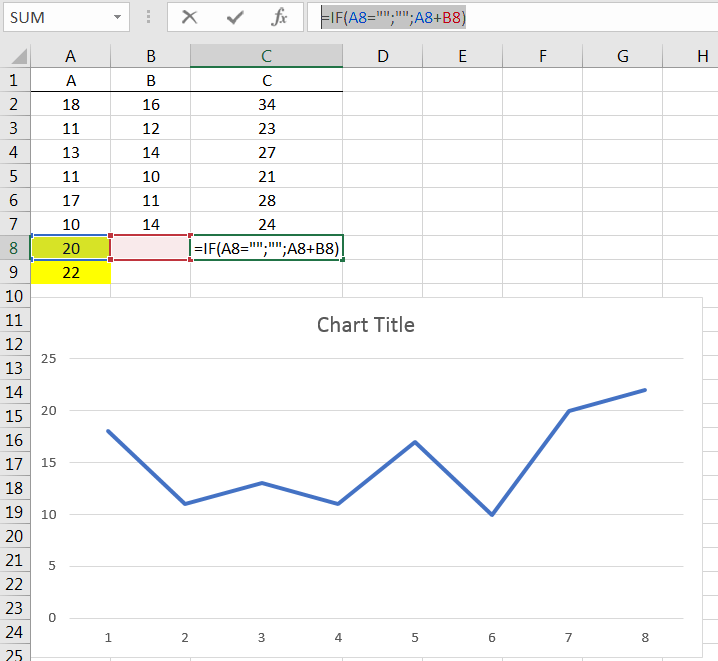Click cell C5 containing 21
This screenshot has width=718, height=661.
[267, 176]
